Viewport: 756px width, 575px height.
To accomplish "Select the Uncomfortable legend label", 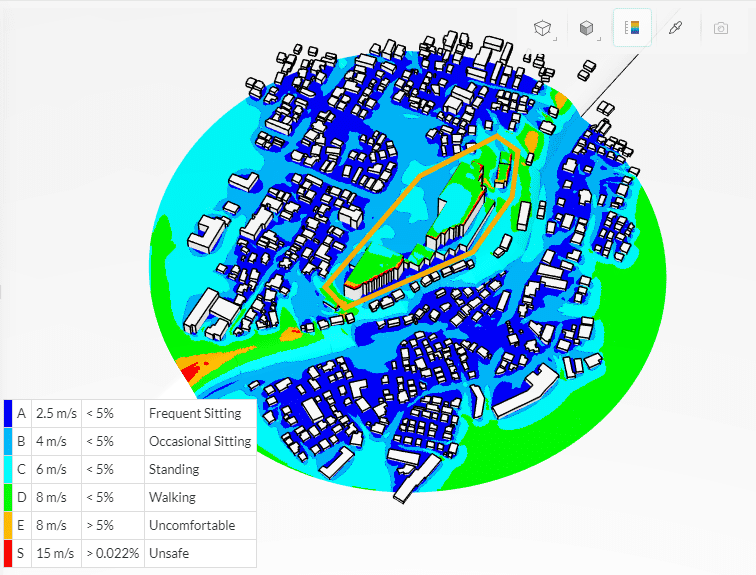I will click(x=191, y=525).
